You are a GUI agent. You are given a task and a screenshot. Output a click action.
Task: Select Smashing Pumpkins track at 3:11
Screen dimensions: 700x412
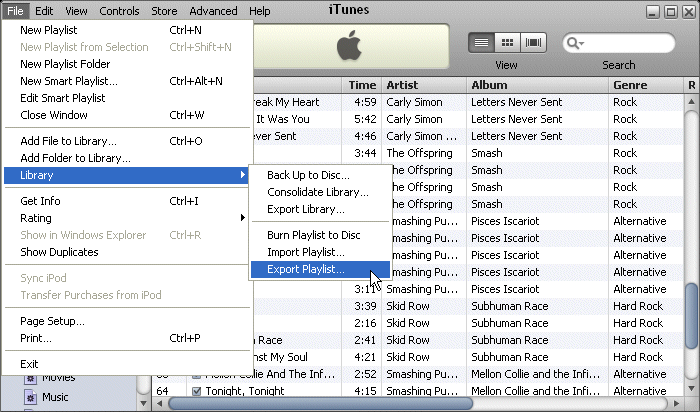(x=468, y=289)
